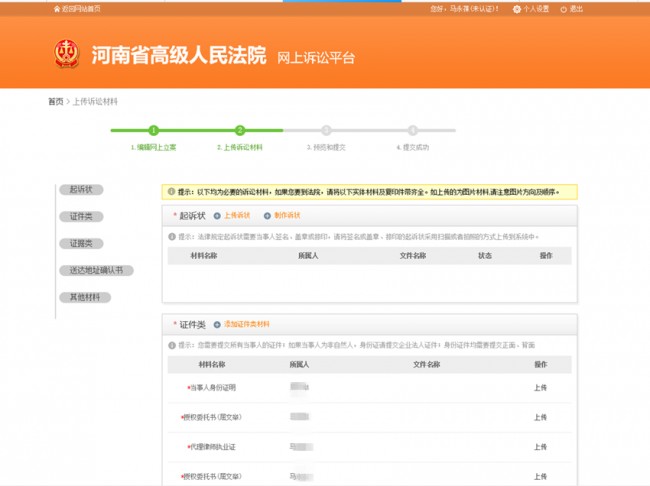The height and width of the screenshot is (486, 650).
Task: Click 上传 for 当事人身份证明 row
Action: click(540, 388)
